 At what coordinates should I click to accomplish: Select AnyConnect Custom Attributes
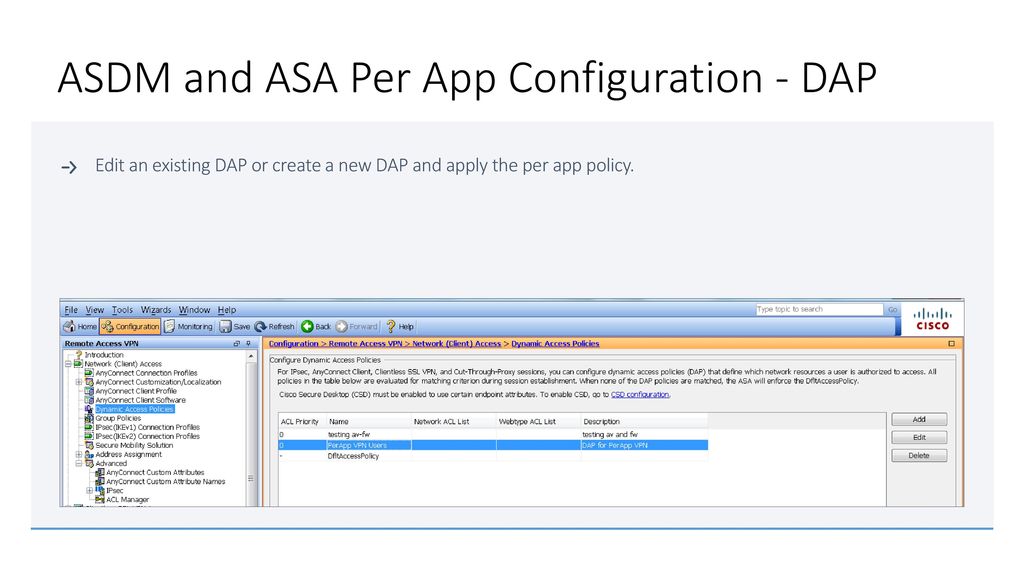[155, 472]
